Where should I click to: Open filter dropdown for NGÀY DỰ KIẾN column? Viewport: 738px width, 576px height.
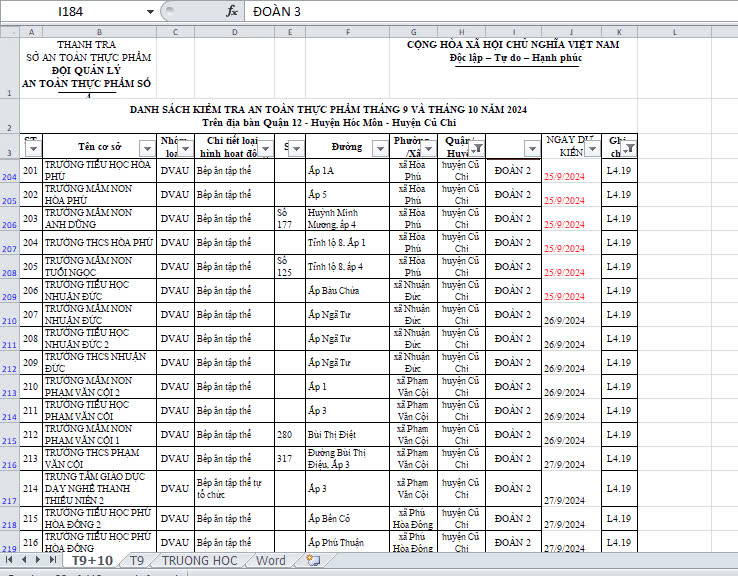592,149
